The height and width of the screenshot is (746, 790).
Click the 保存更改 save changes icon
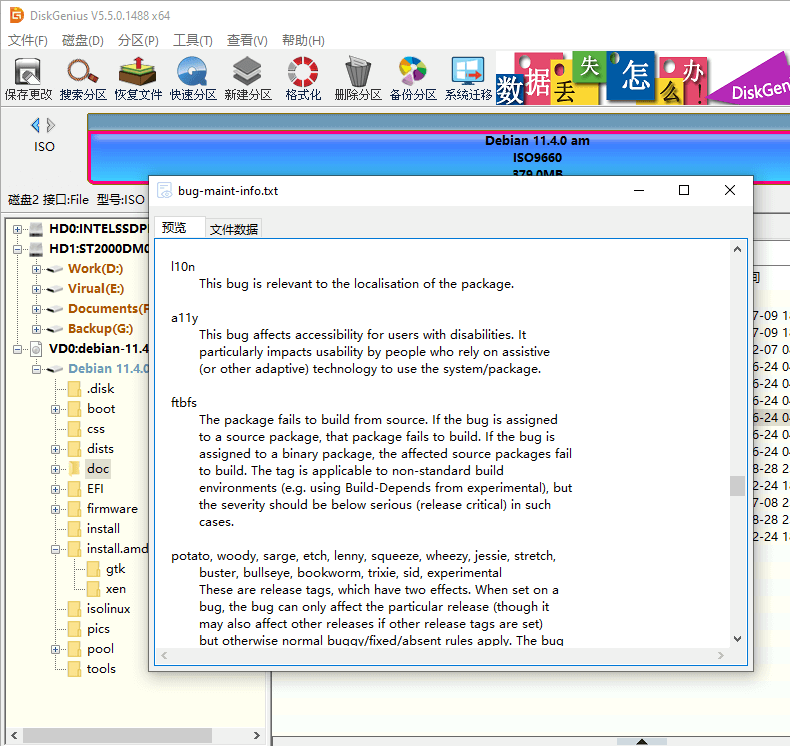(x=28, y=79)
